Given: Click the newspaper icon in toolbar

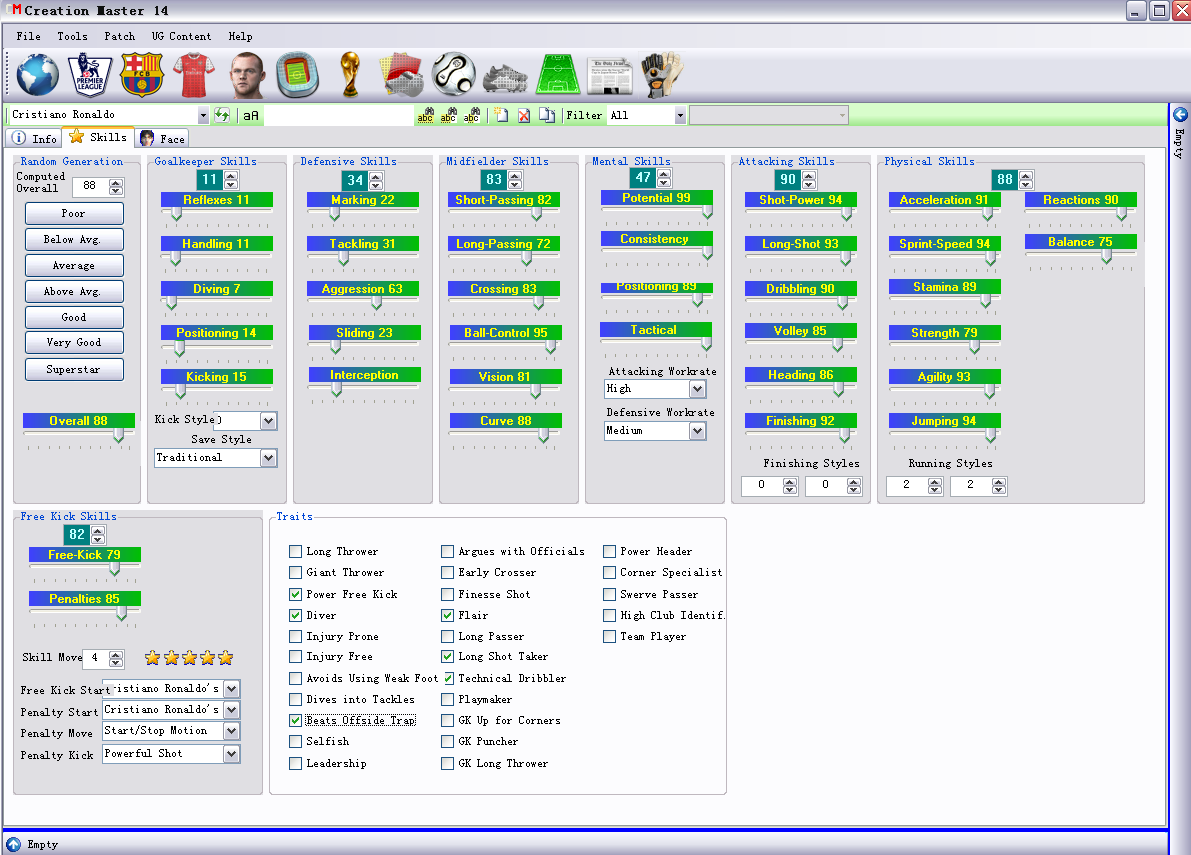Looking at the screenshot, I should [609, 76].
